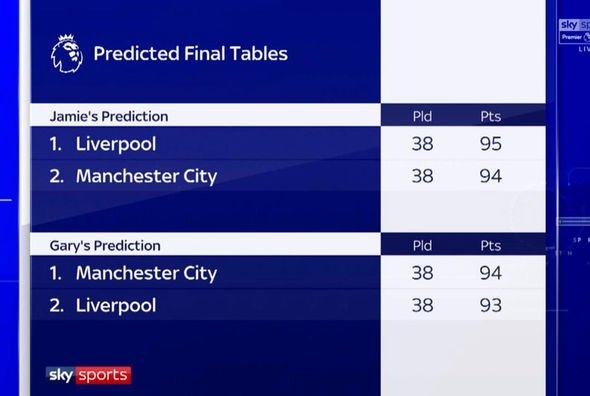This screenshot has width=590, height=396.
Task: Click Gary's 94 points value for Manchester City
Action: [491, 273]
